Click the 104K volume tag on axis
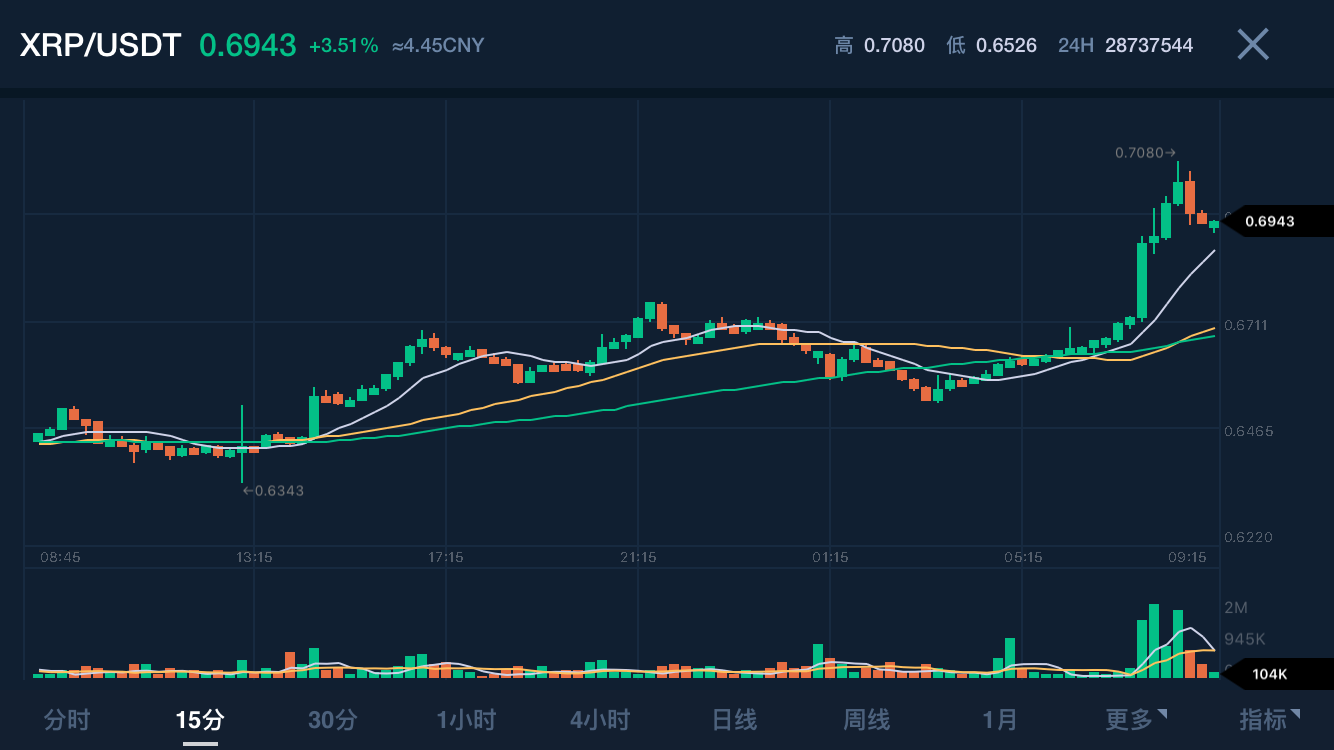1334x750 pixels. 1278,674
